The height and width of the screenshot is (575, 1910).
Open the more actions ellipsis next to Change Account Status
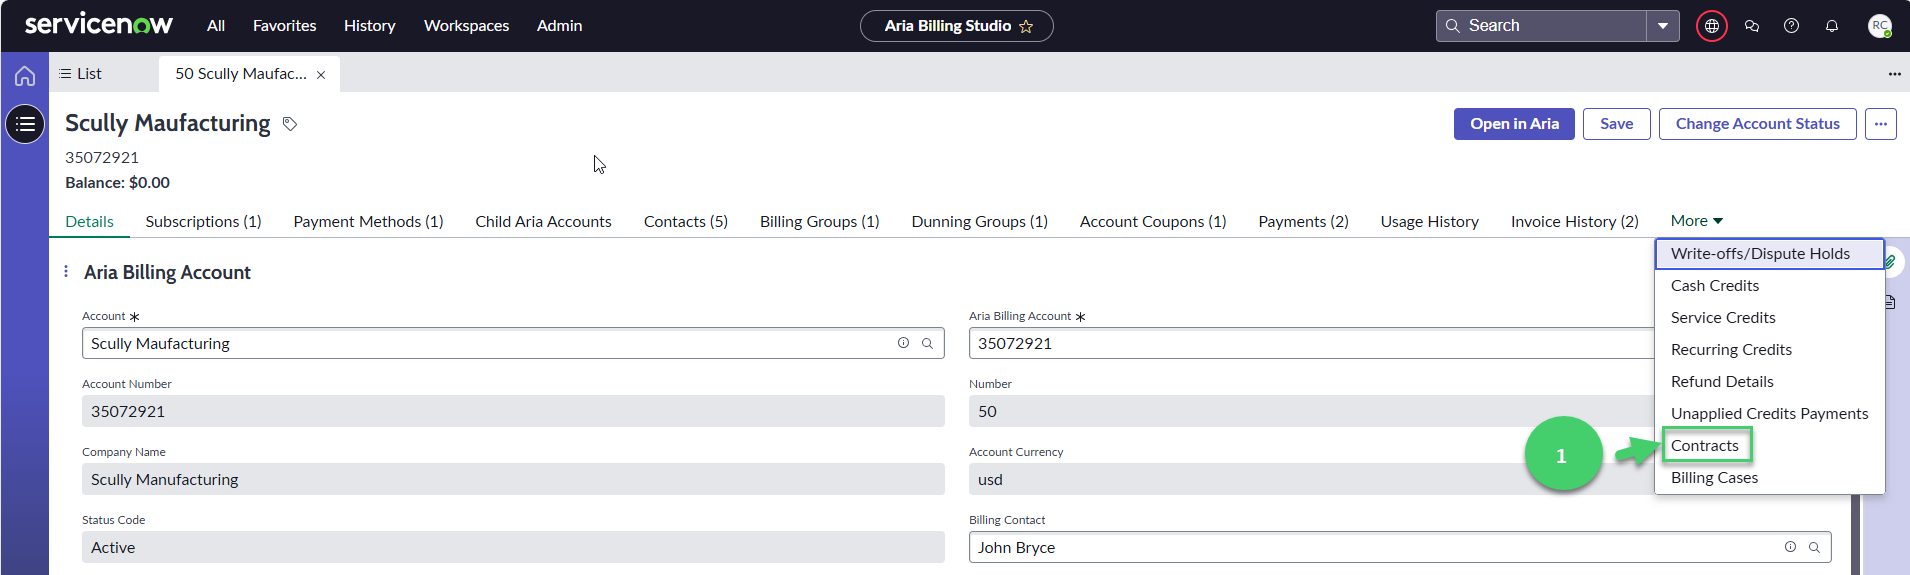[x=1881, y=124]
